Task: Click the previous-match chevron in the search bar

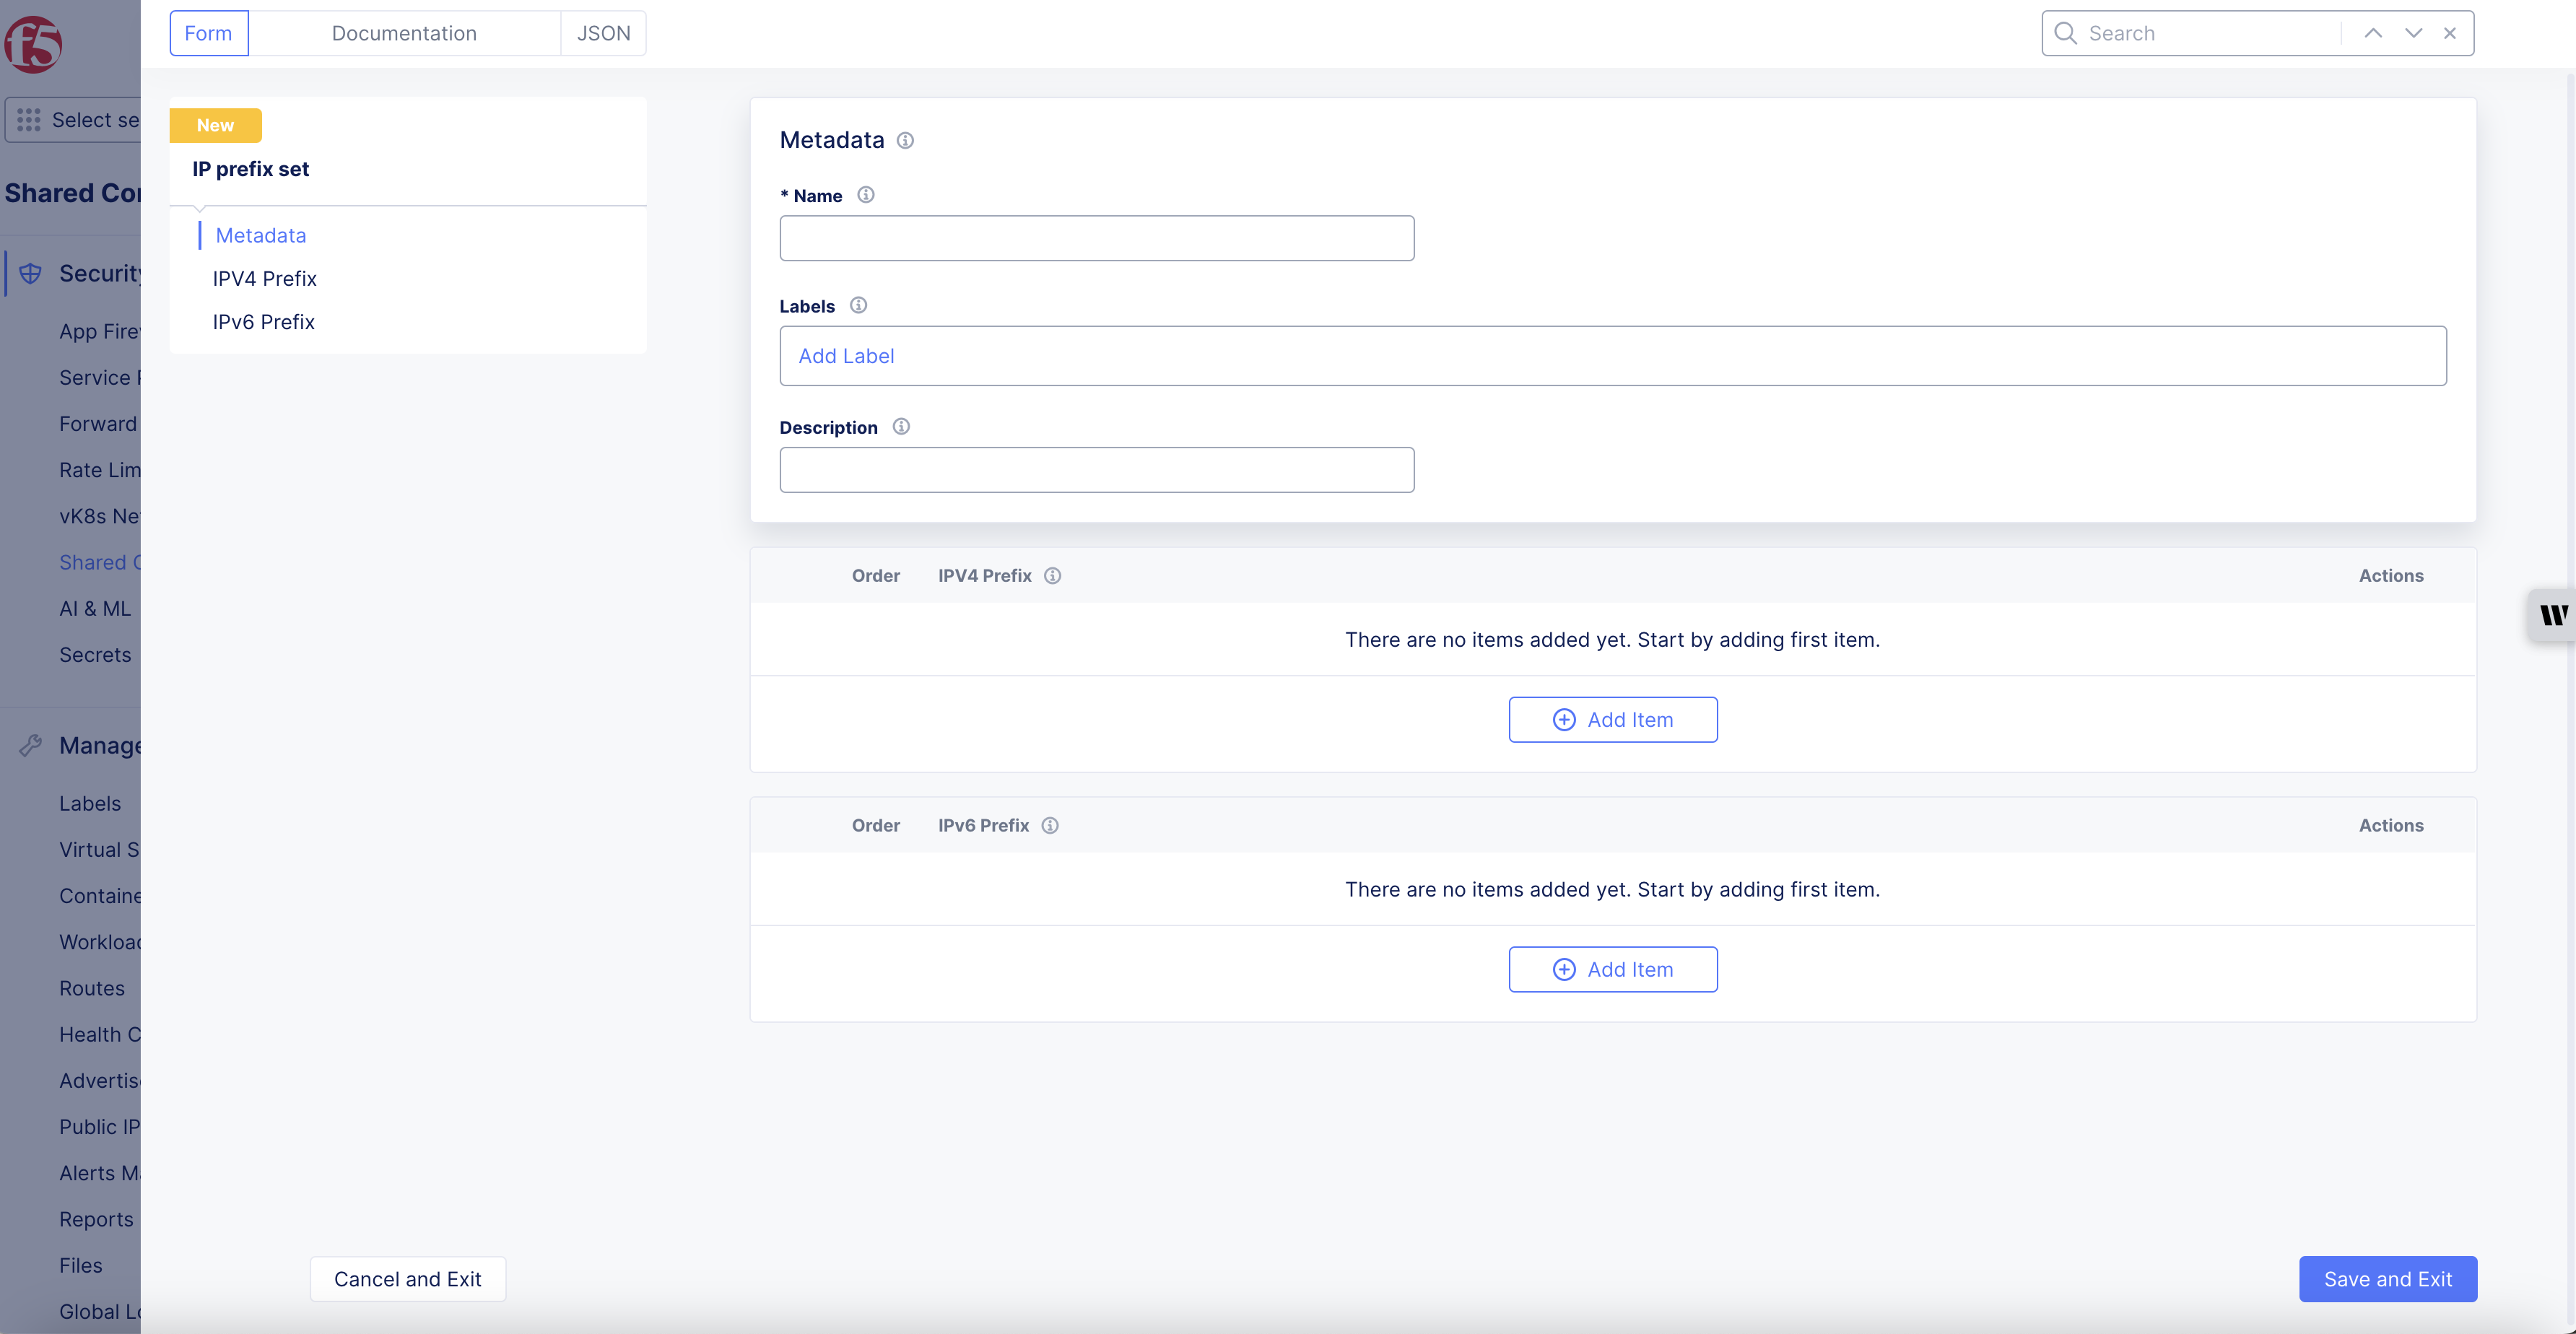Action: [x=2372, y=33]
